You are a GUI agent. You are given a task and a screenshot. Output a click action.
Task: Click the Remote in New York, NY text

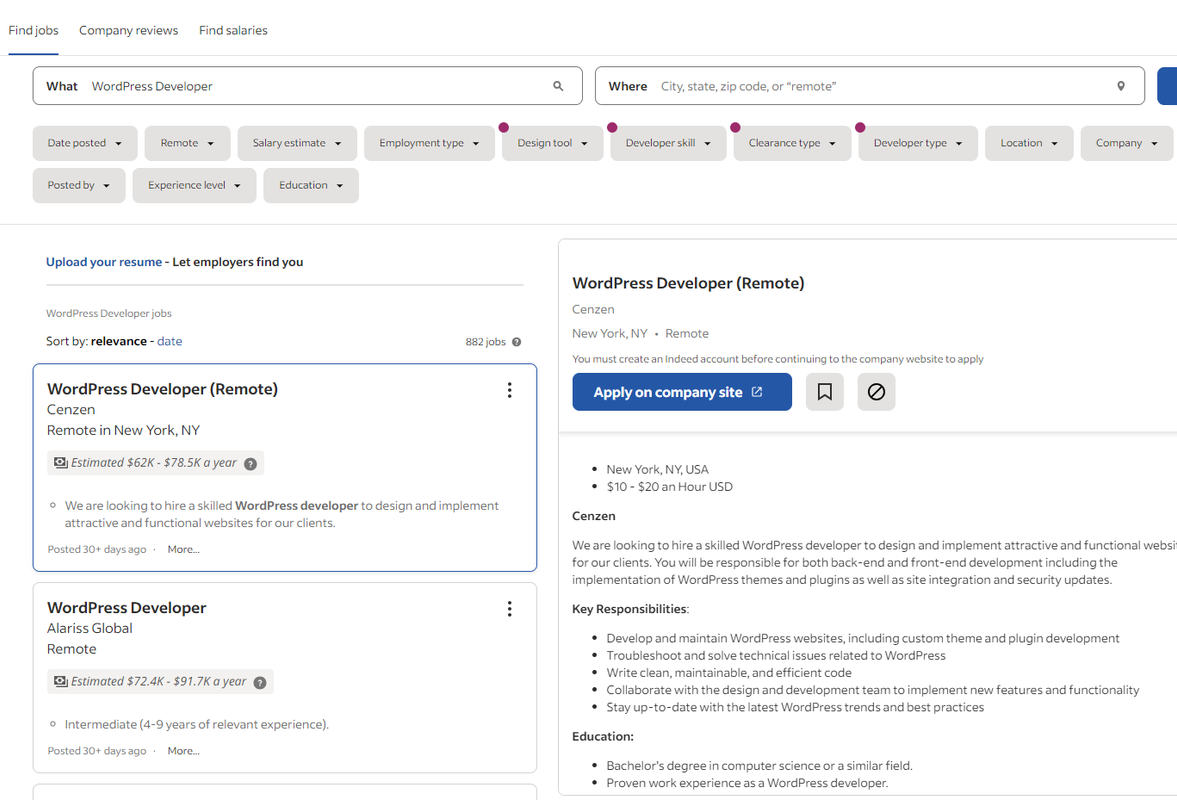(123, 431)
